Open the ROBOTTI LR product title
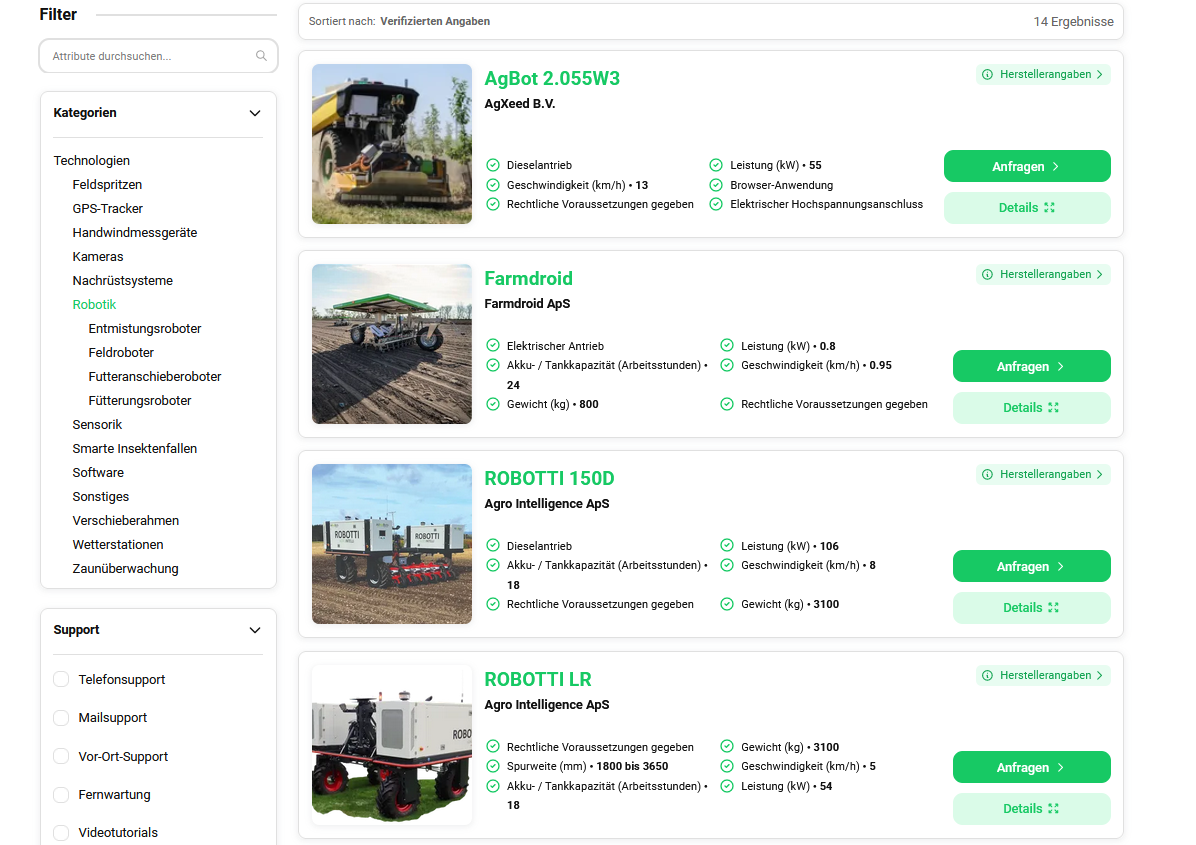The image size is (1196, 845). pos(538,680)
